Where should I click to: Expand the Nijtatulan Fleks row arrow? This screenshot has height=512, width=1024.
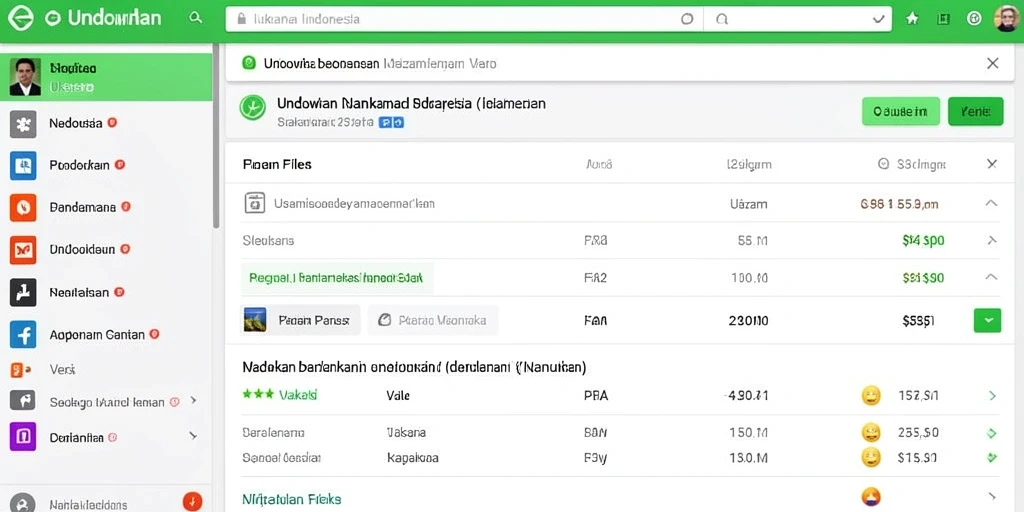coord(993,497)
